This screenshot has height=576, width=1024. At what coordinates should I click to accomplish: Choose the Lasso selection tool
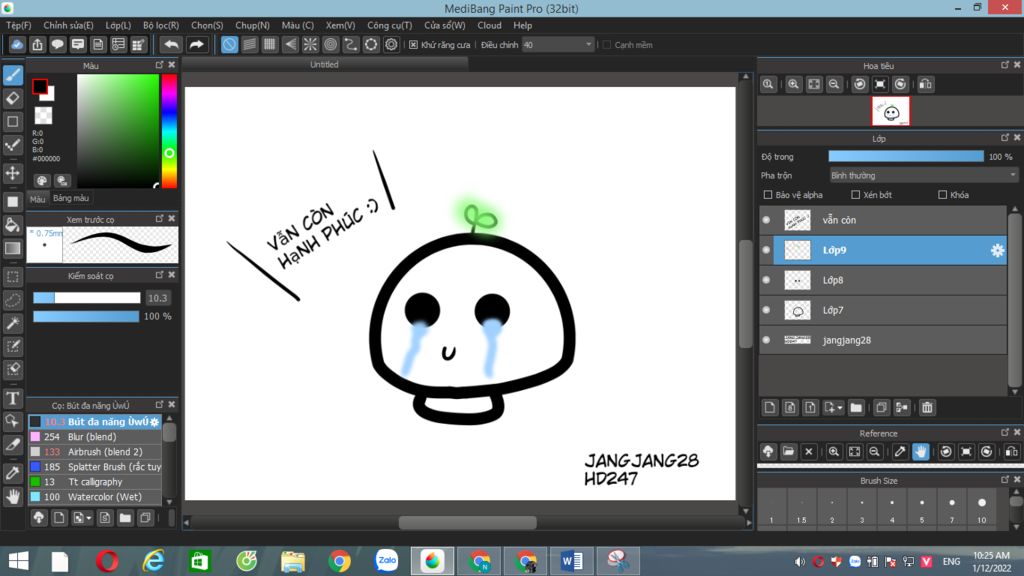click(13, 300)
